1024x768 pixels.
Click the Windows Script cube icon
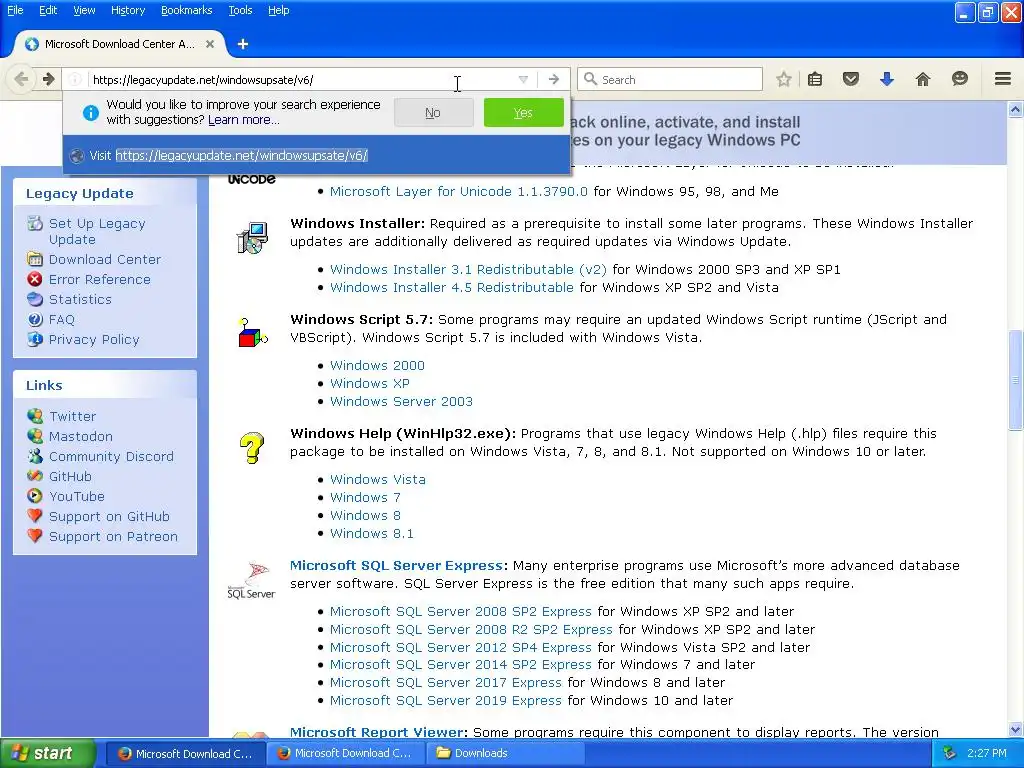pyautogui.click(x=252, y=333)
